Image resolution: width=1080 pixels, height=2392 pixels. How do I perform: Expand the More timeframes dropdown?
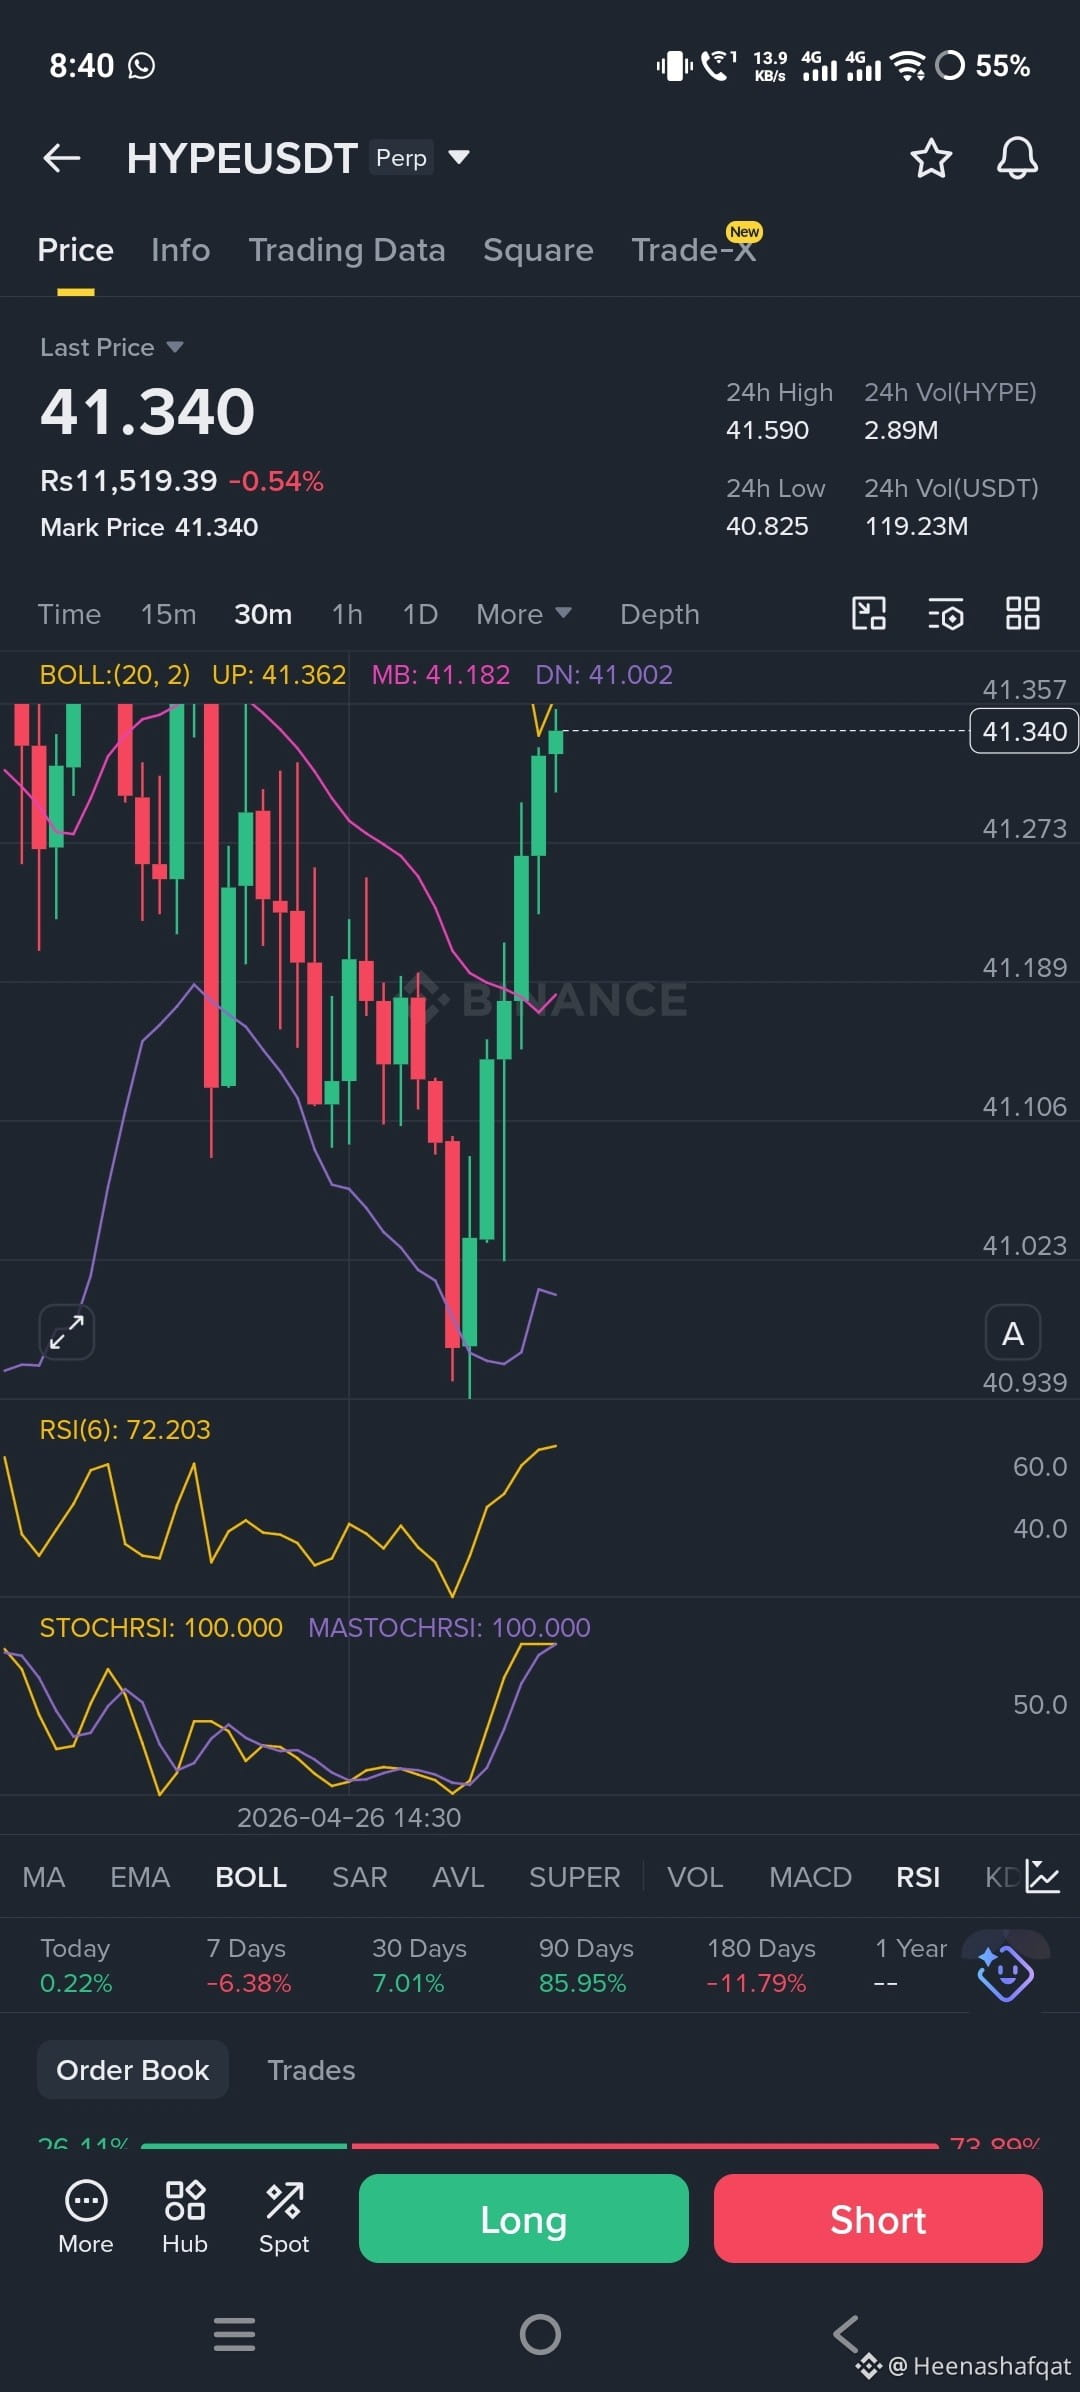point(523,614)
